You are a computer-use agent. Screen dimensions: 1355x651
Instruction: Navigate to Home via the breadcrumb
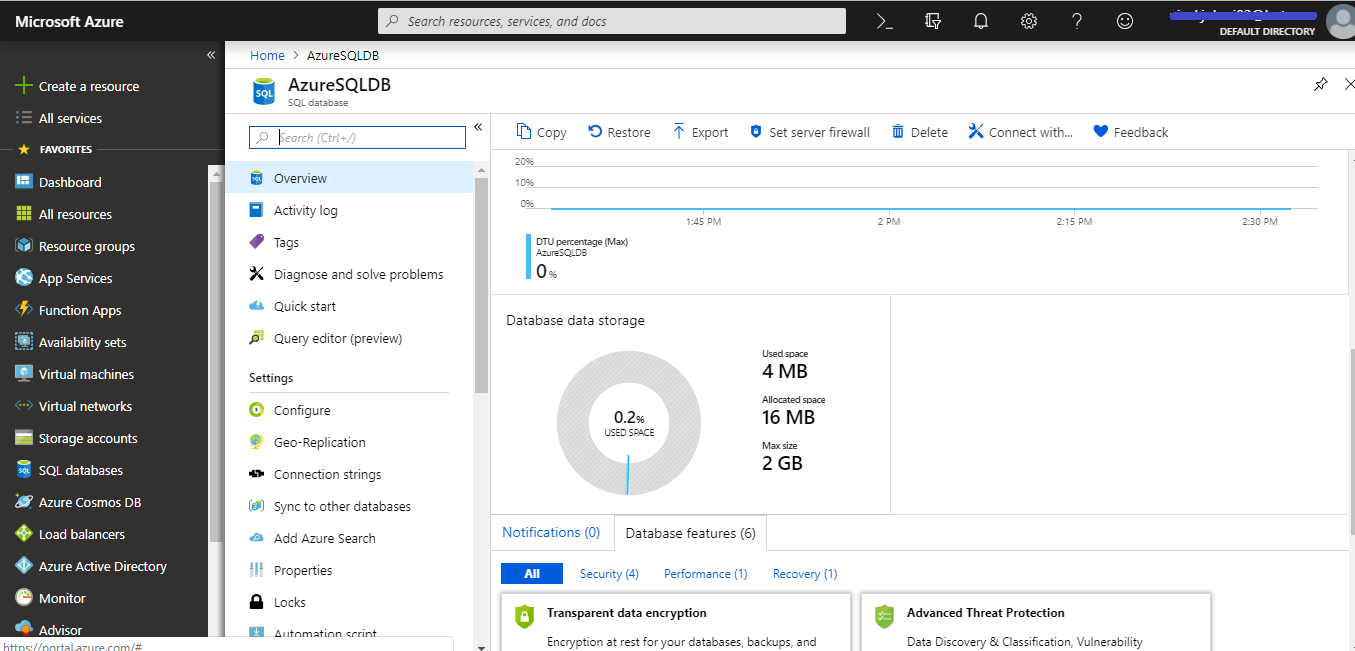pyautogui.click(x=267, y=55)
